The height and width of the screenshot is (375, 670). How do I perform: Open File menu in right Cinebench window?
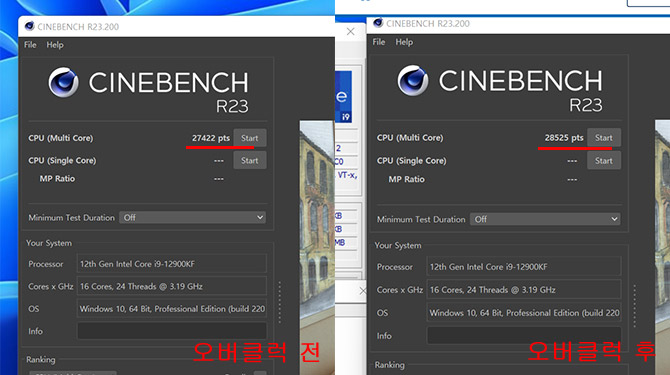(x=379, y=42)
